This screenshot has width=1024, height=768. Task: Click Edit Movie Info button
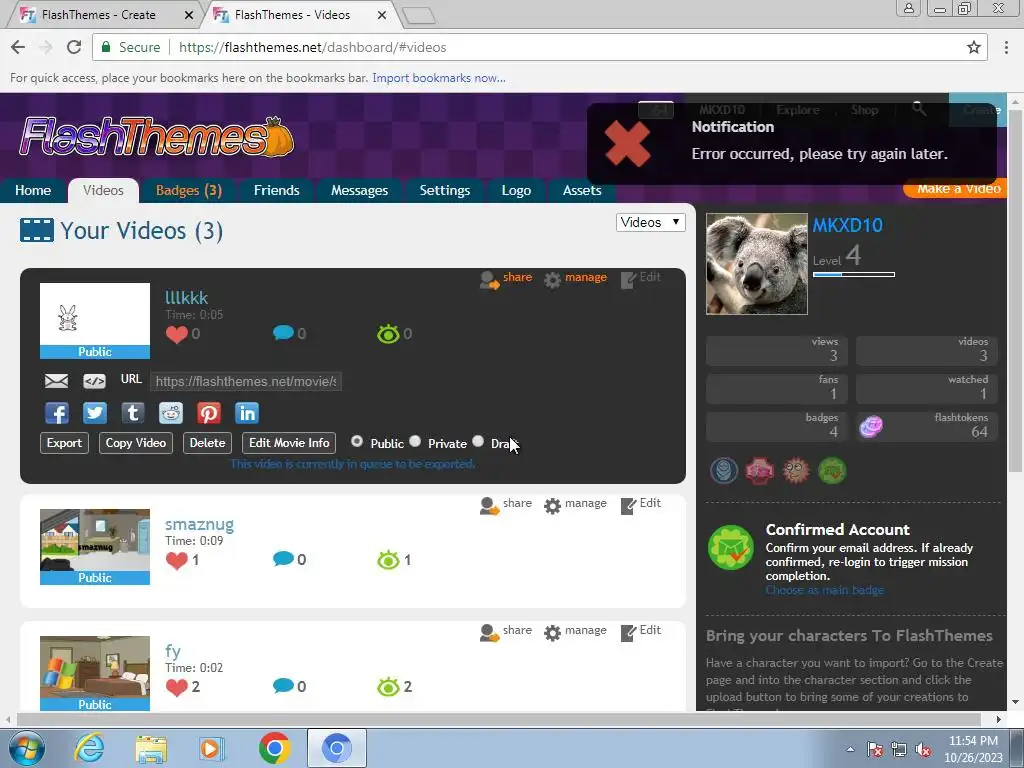(289, 443)
